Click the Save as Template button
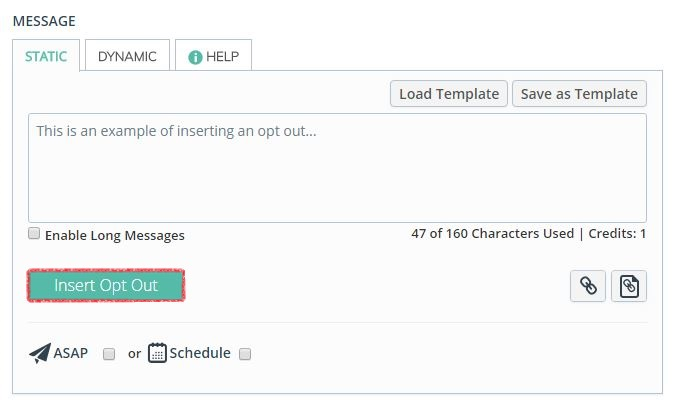Screen dimensions: 678x408 (x=579, y=94)
